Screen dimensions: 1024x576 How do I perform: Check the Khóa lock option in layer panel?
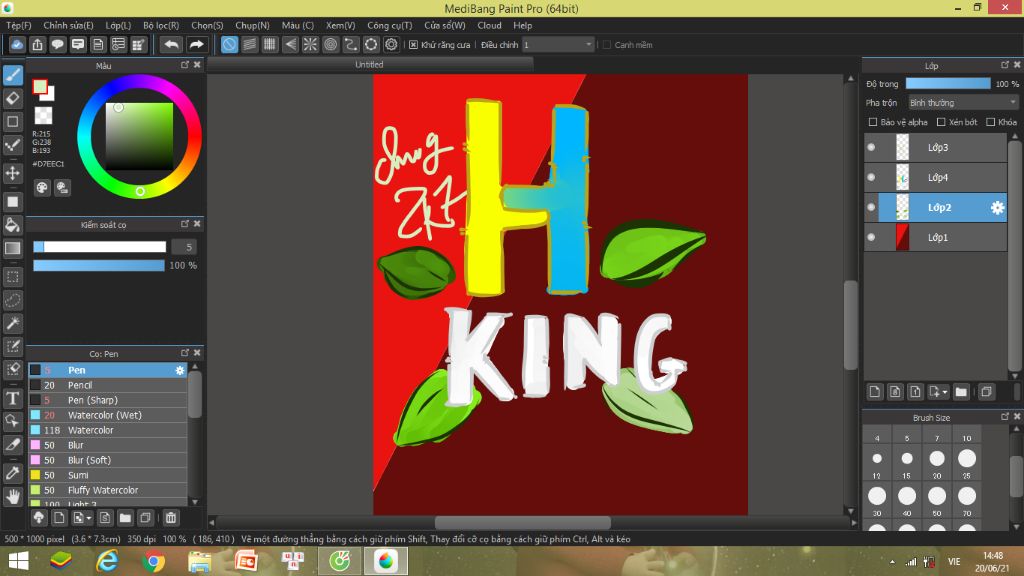tap(992, 122)
